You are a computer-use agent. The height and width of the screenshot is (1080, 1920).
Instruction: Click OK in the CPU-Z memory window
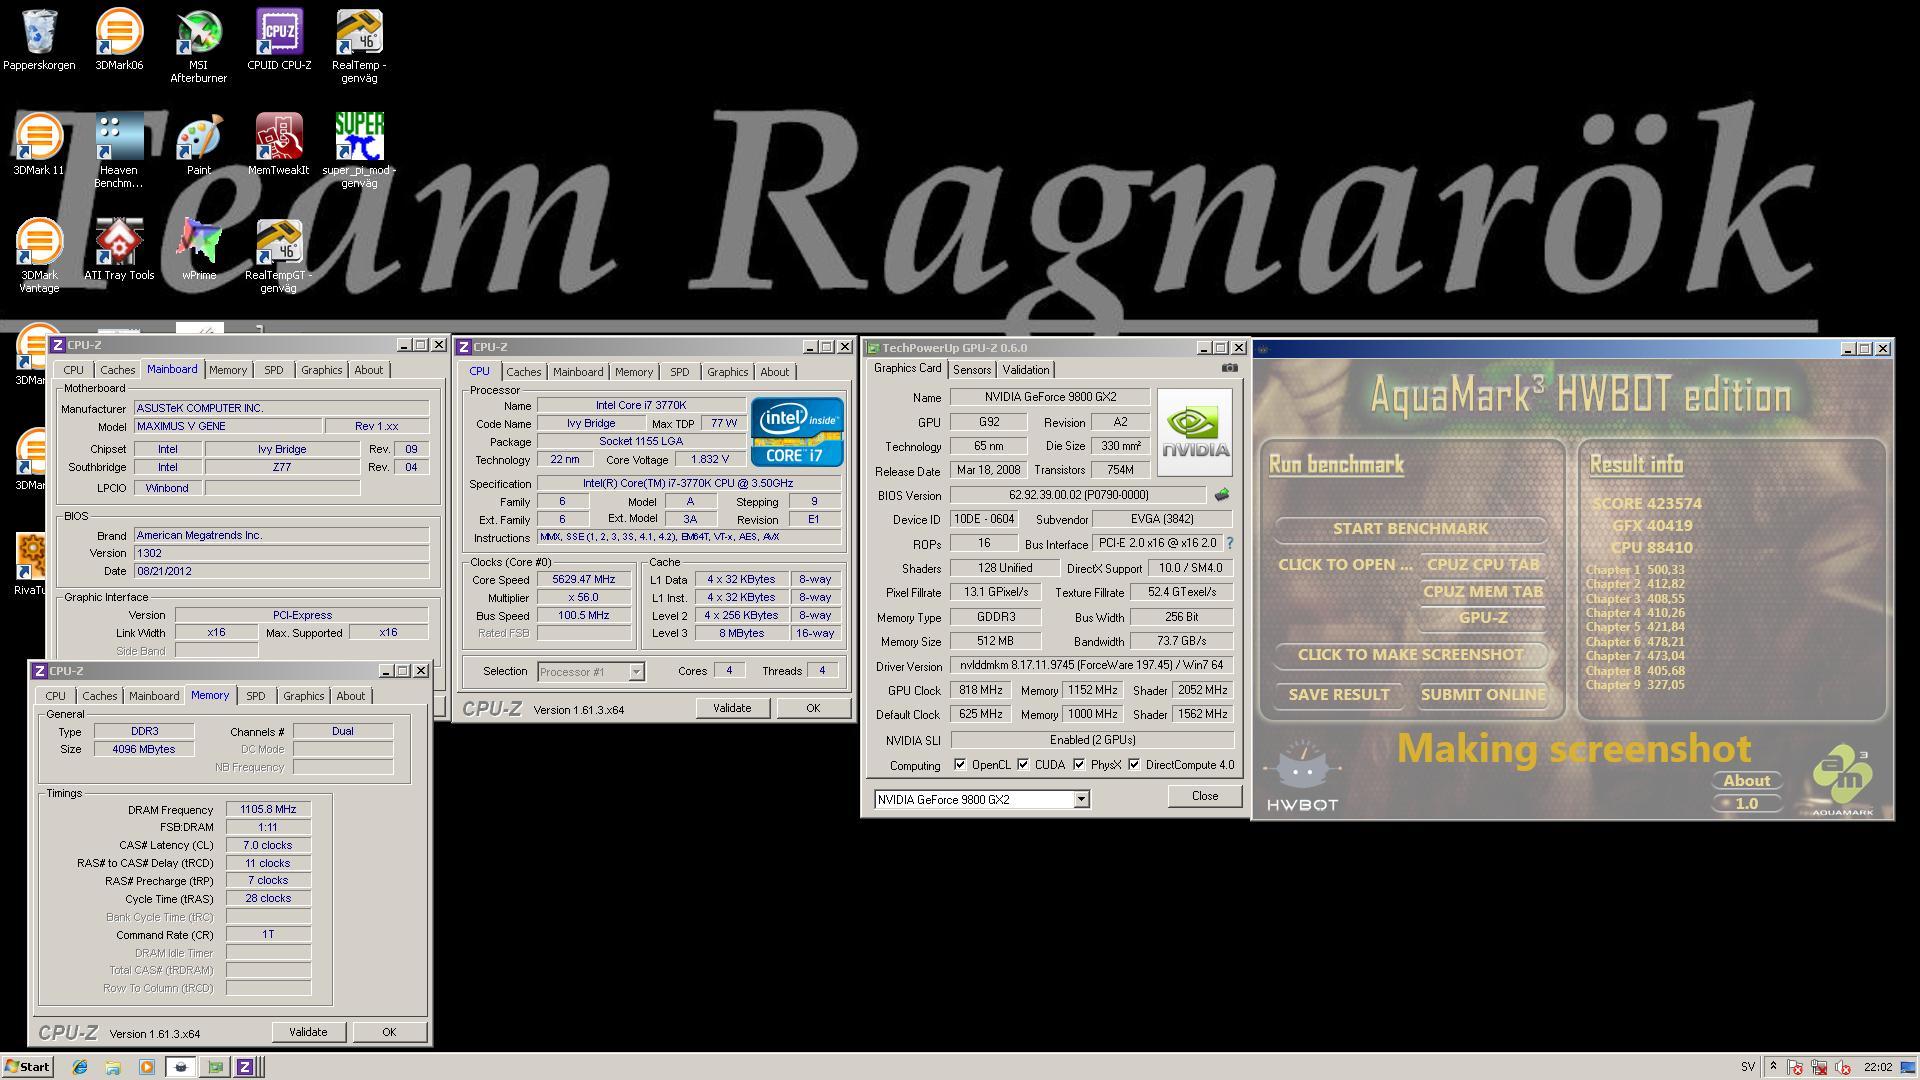pyautogui.click(x=389, y=1032)
